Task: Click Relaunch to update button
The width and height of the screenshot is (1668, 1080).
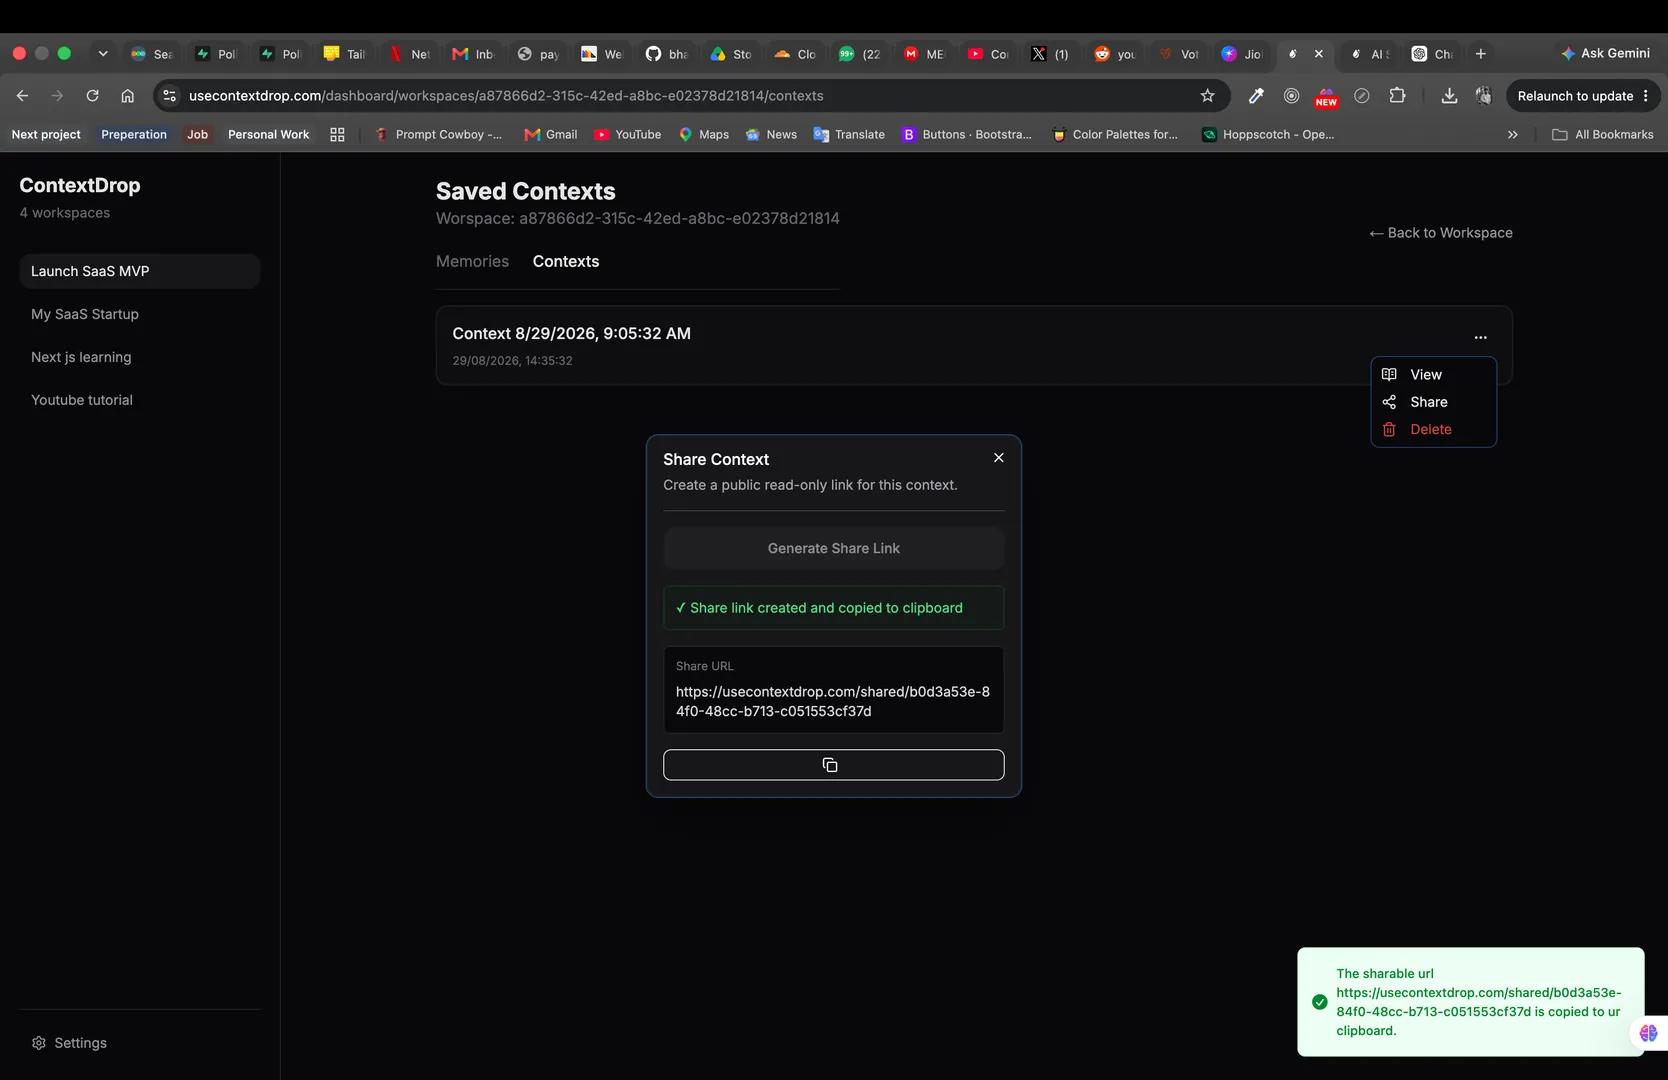Action: coord(1575,96)
